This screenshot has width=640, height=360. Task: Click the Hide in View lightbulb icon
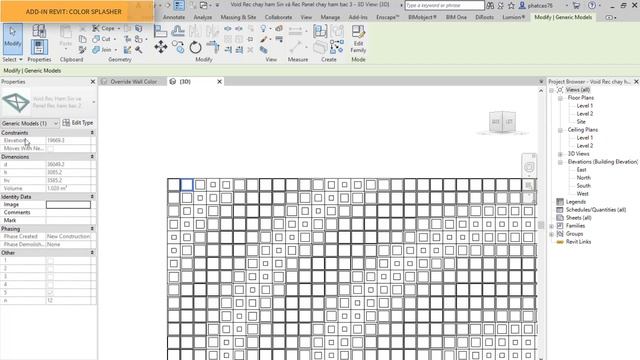pyautogui.click(x=263, y=28)
